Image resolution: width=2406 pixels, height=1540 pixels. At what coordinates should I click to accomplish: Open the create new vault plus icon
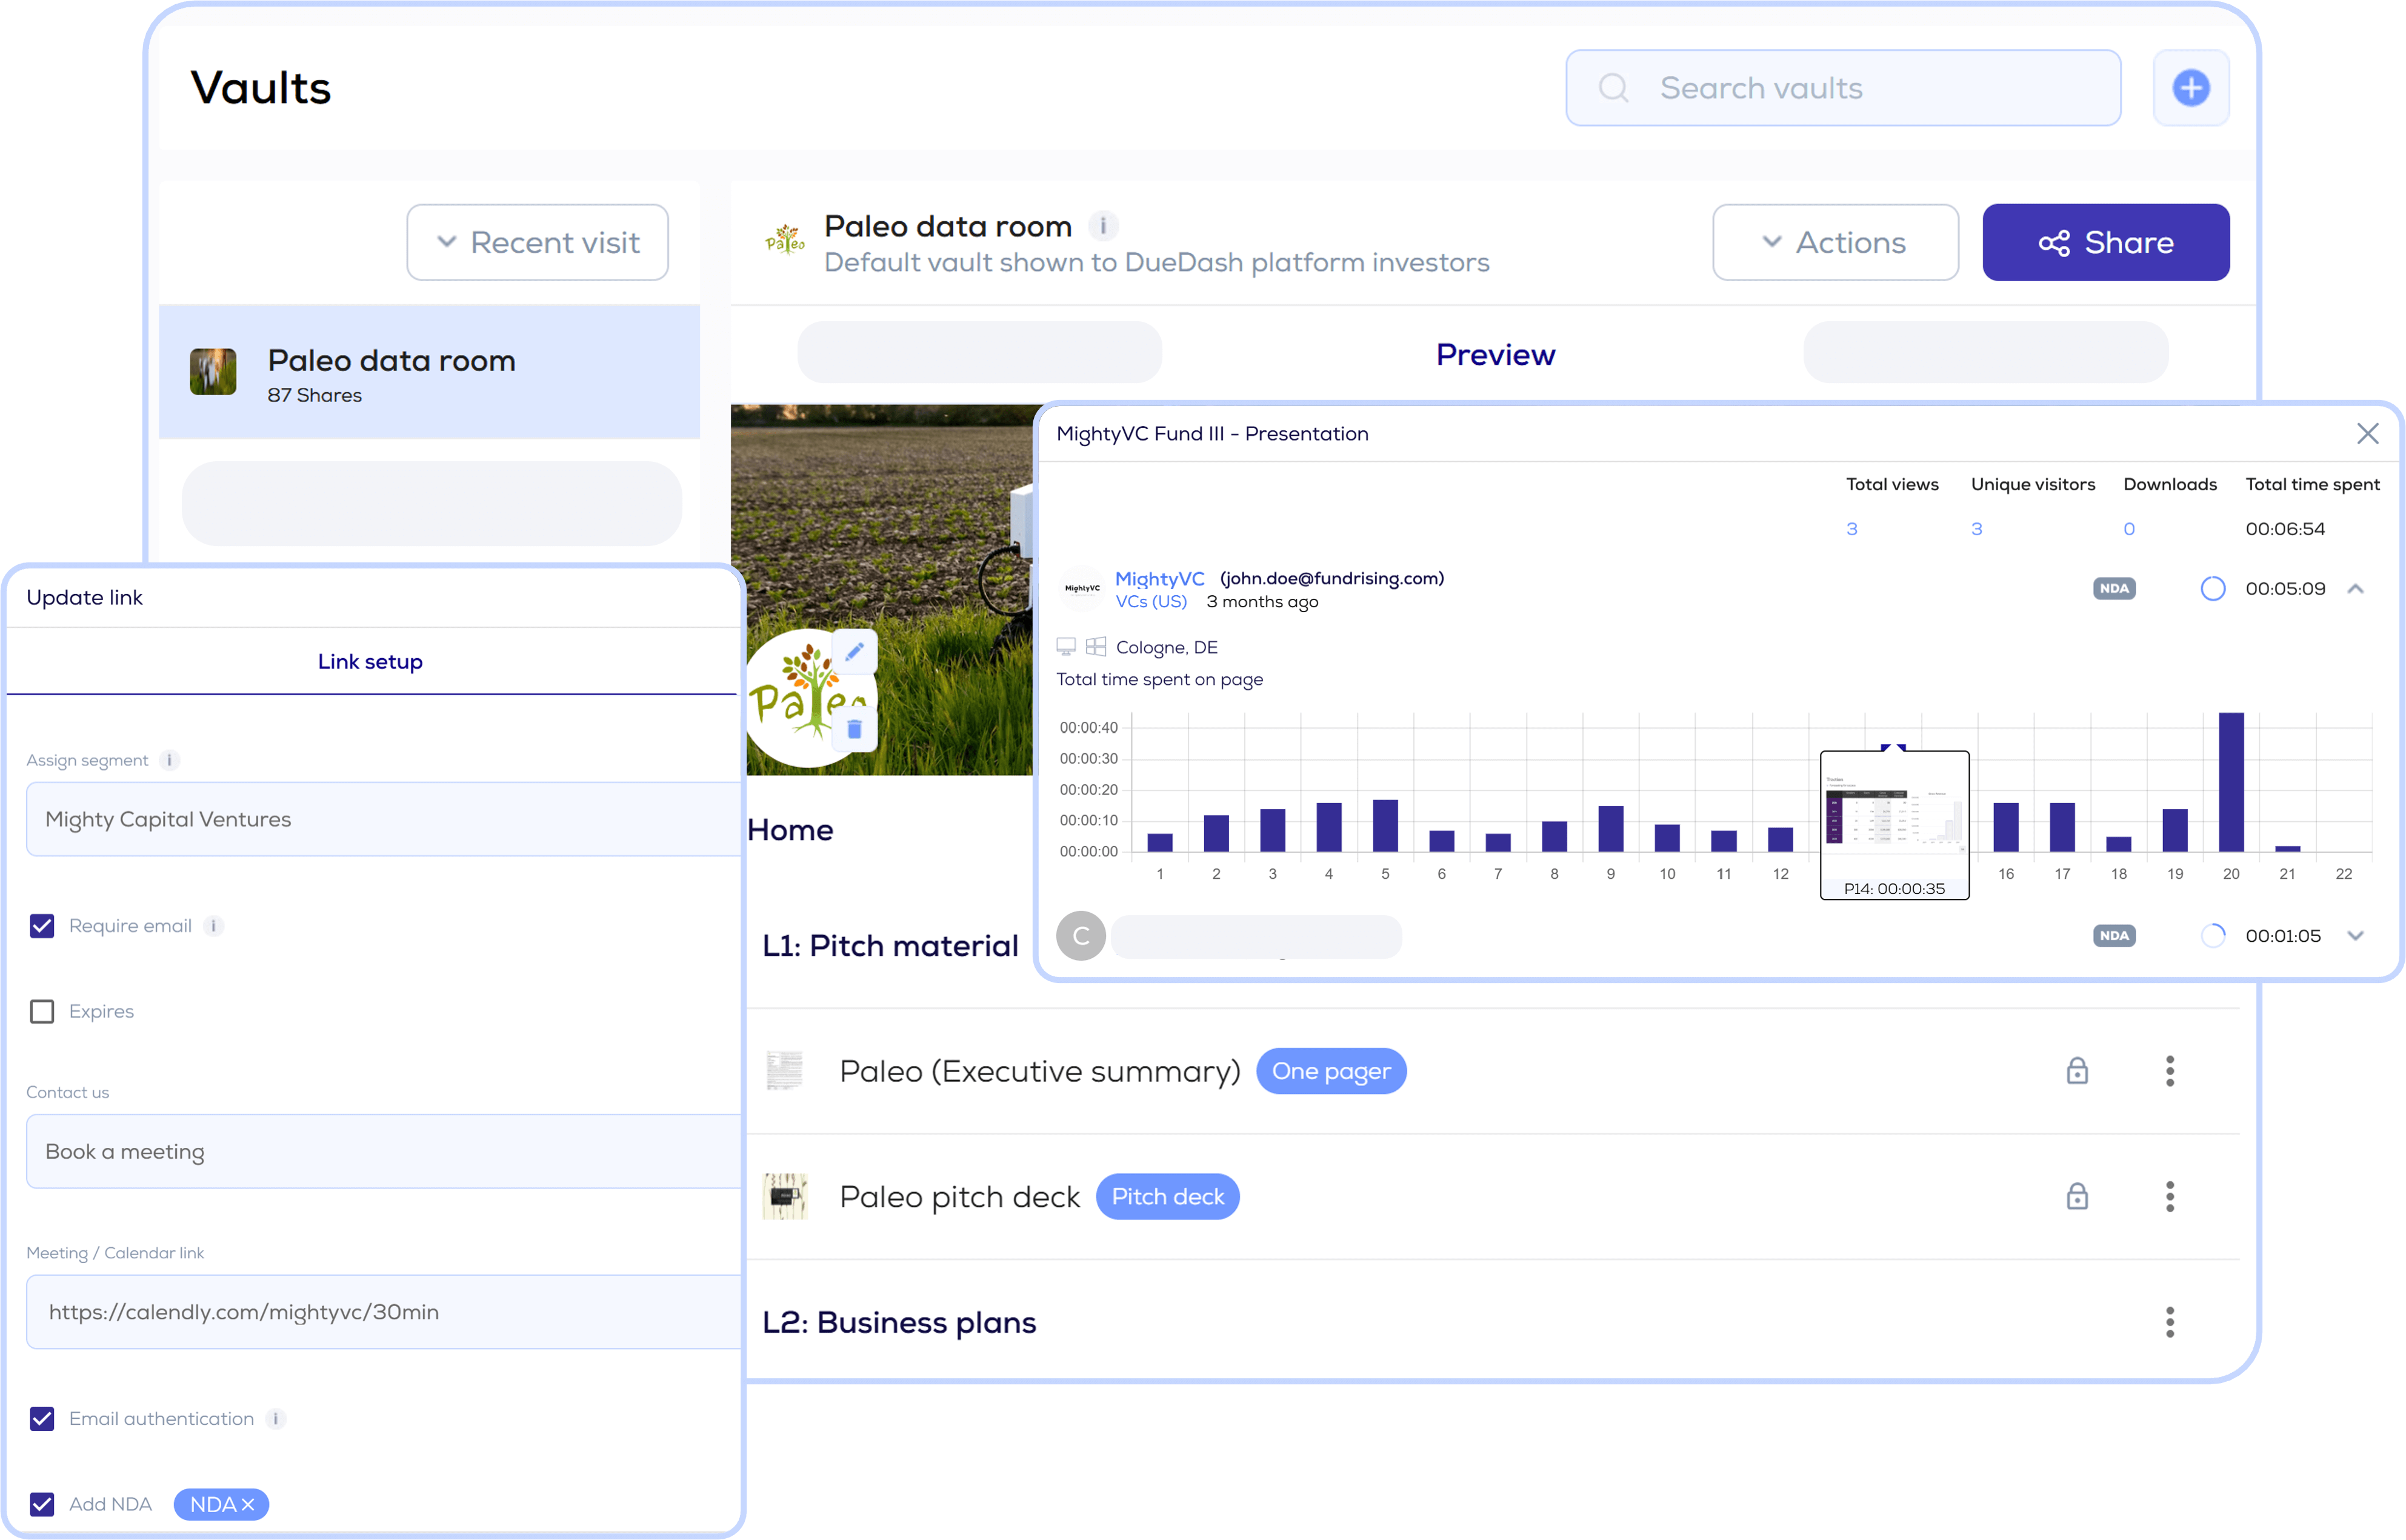click(2190, 88)
